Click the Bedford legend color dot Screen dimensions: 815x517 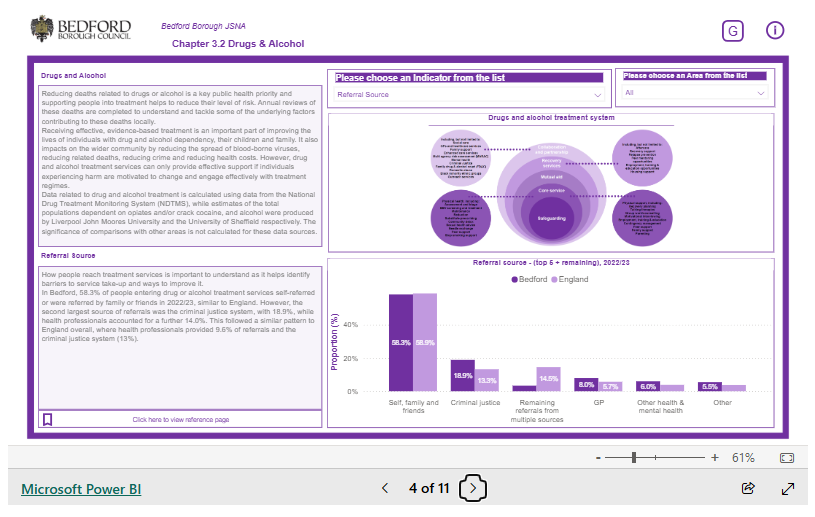click(x=515, y=280)
